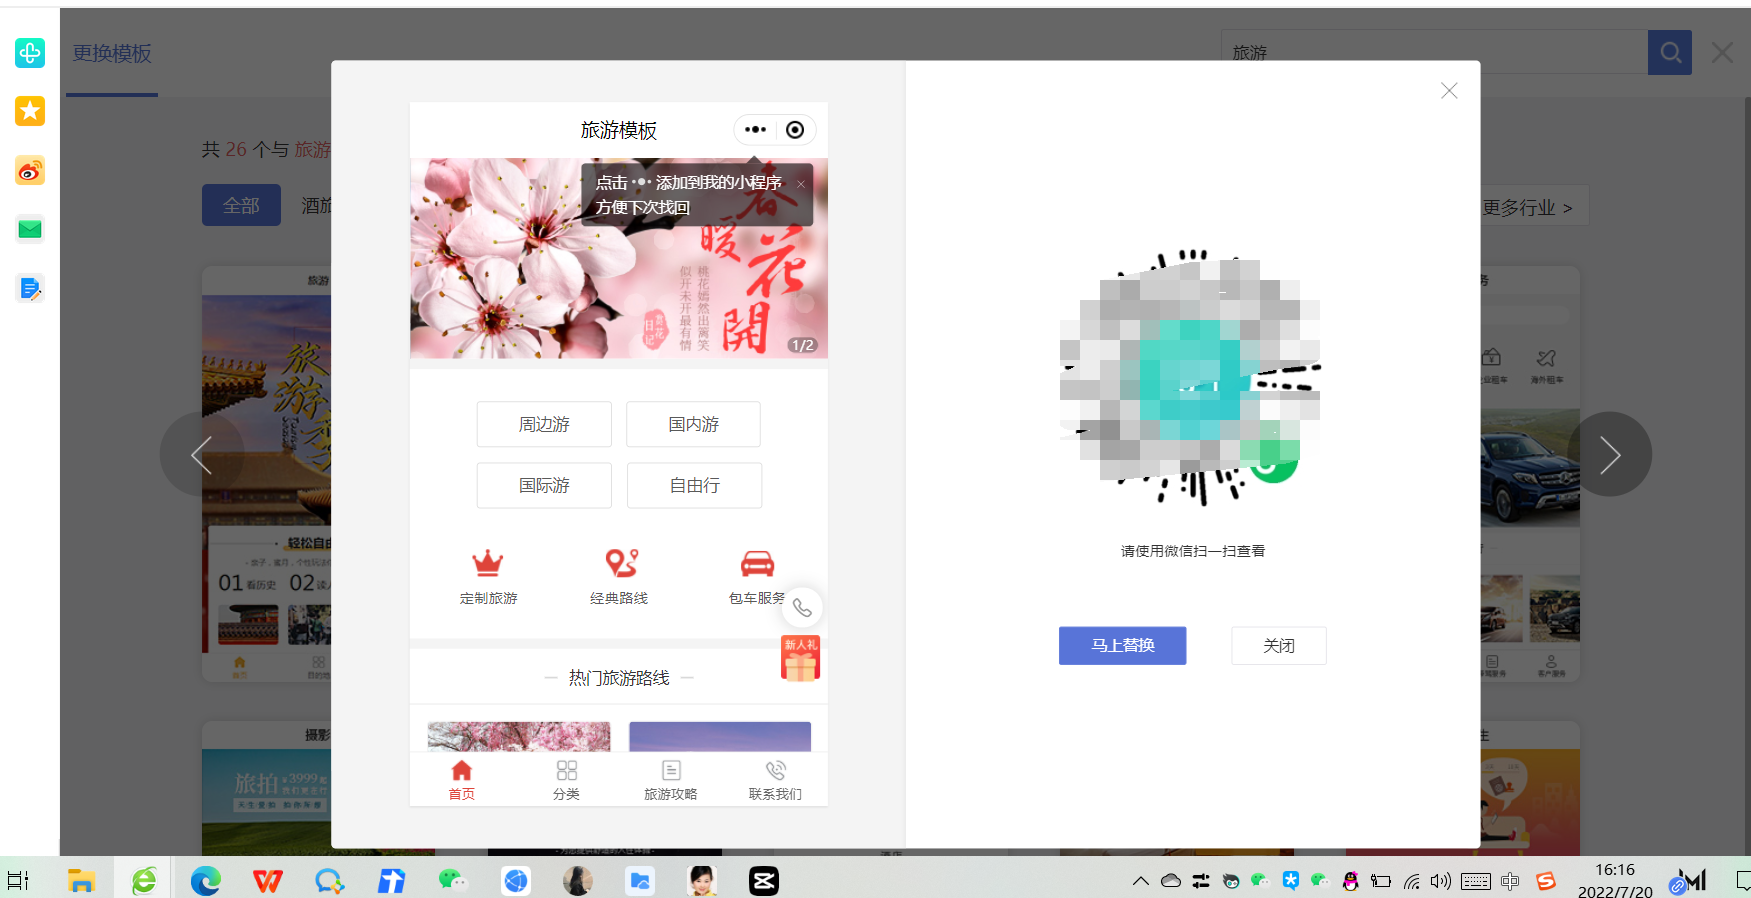Click the 周边游 button
The width and height of the screenshot is (1751, 898).
pos(544,424)
